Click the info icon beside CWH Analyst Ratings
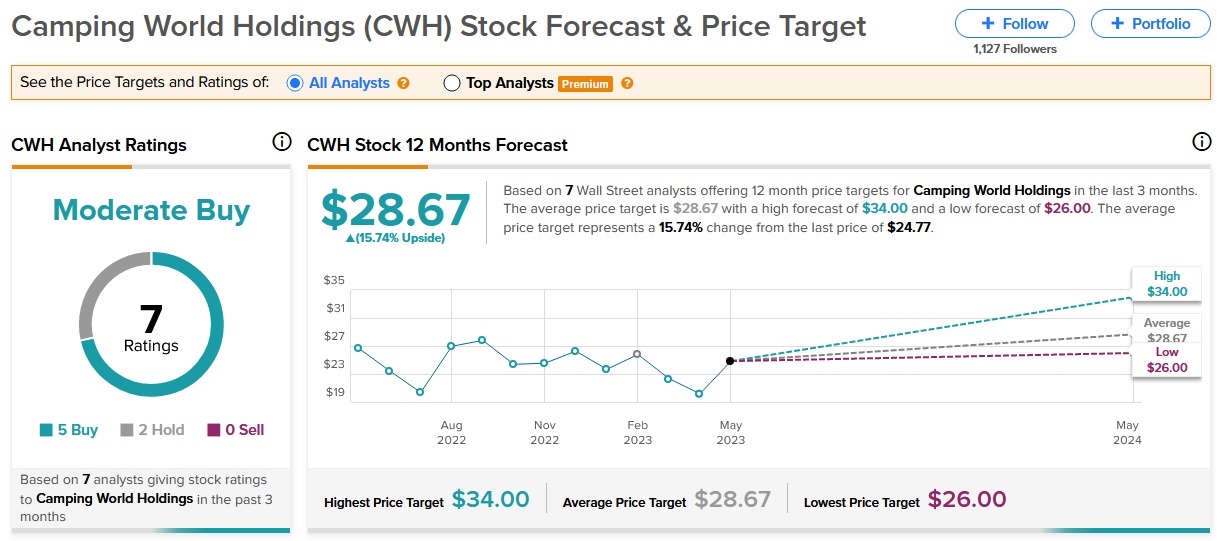Viewport: 1223px width, 541px height. click(x=282, y=142)
